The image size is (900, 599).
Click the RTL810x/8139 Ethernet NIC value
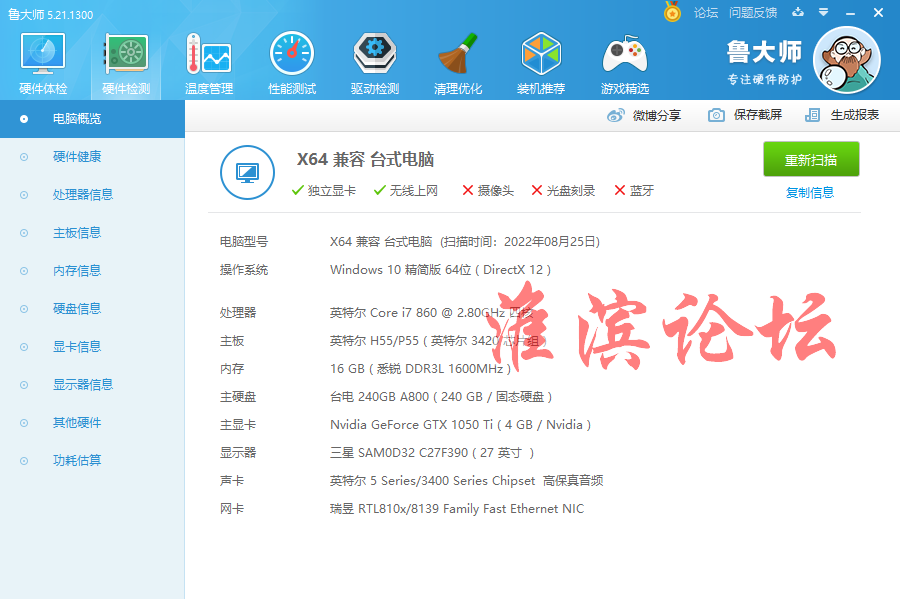click(457, 509)
